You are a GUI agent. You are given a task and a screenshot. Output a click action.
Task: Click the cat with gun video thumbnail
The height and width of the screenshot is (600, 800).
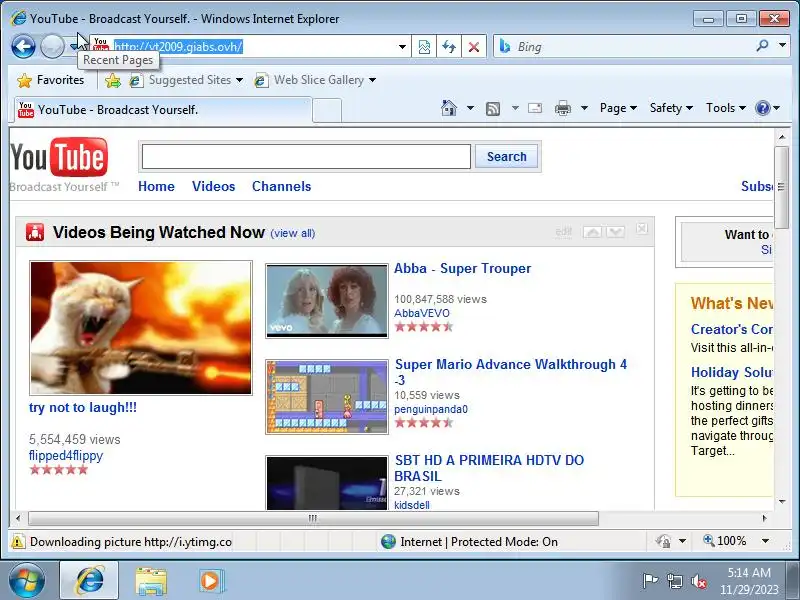tap(141, 328)
